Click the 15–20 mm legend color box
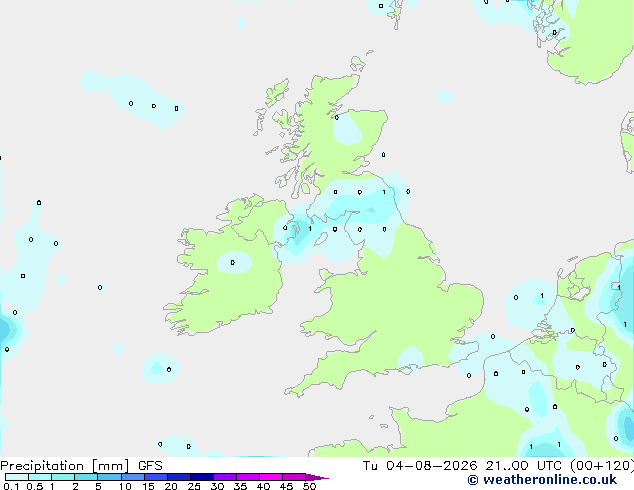The image size is (634, 490). pyautogui.click(x=155, y=477)
